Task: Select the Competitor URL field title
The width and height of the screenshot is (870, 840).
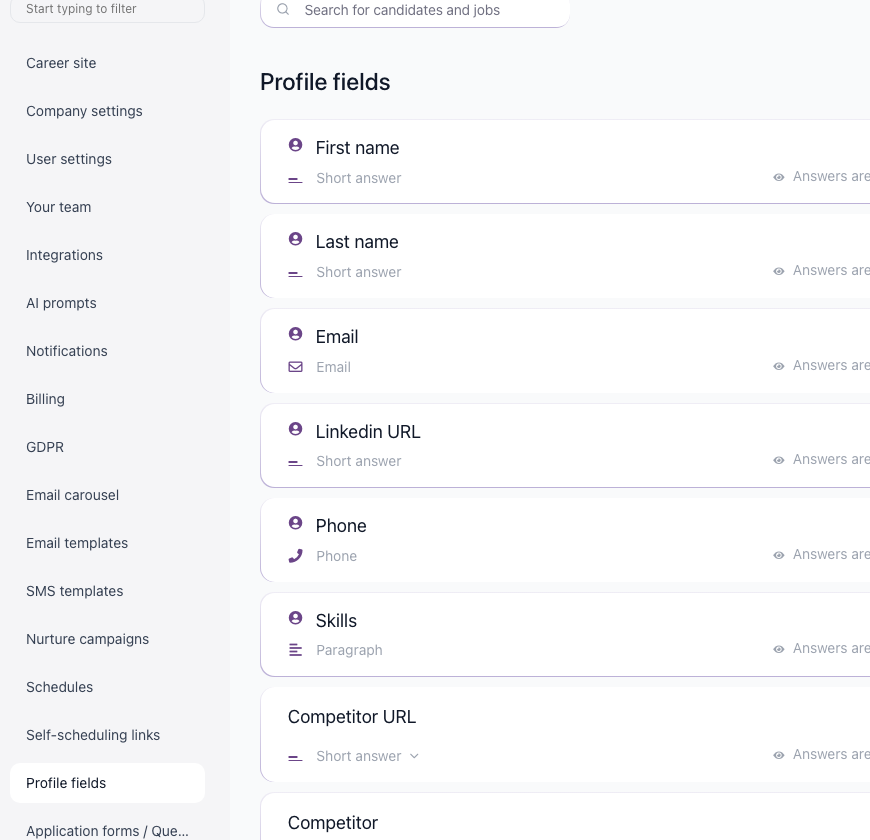Action: (x=352, y=717)
